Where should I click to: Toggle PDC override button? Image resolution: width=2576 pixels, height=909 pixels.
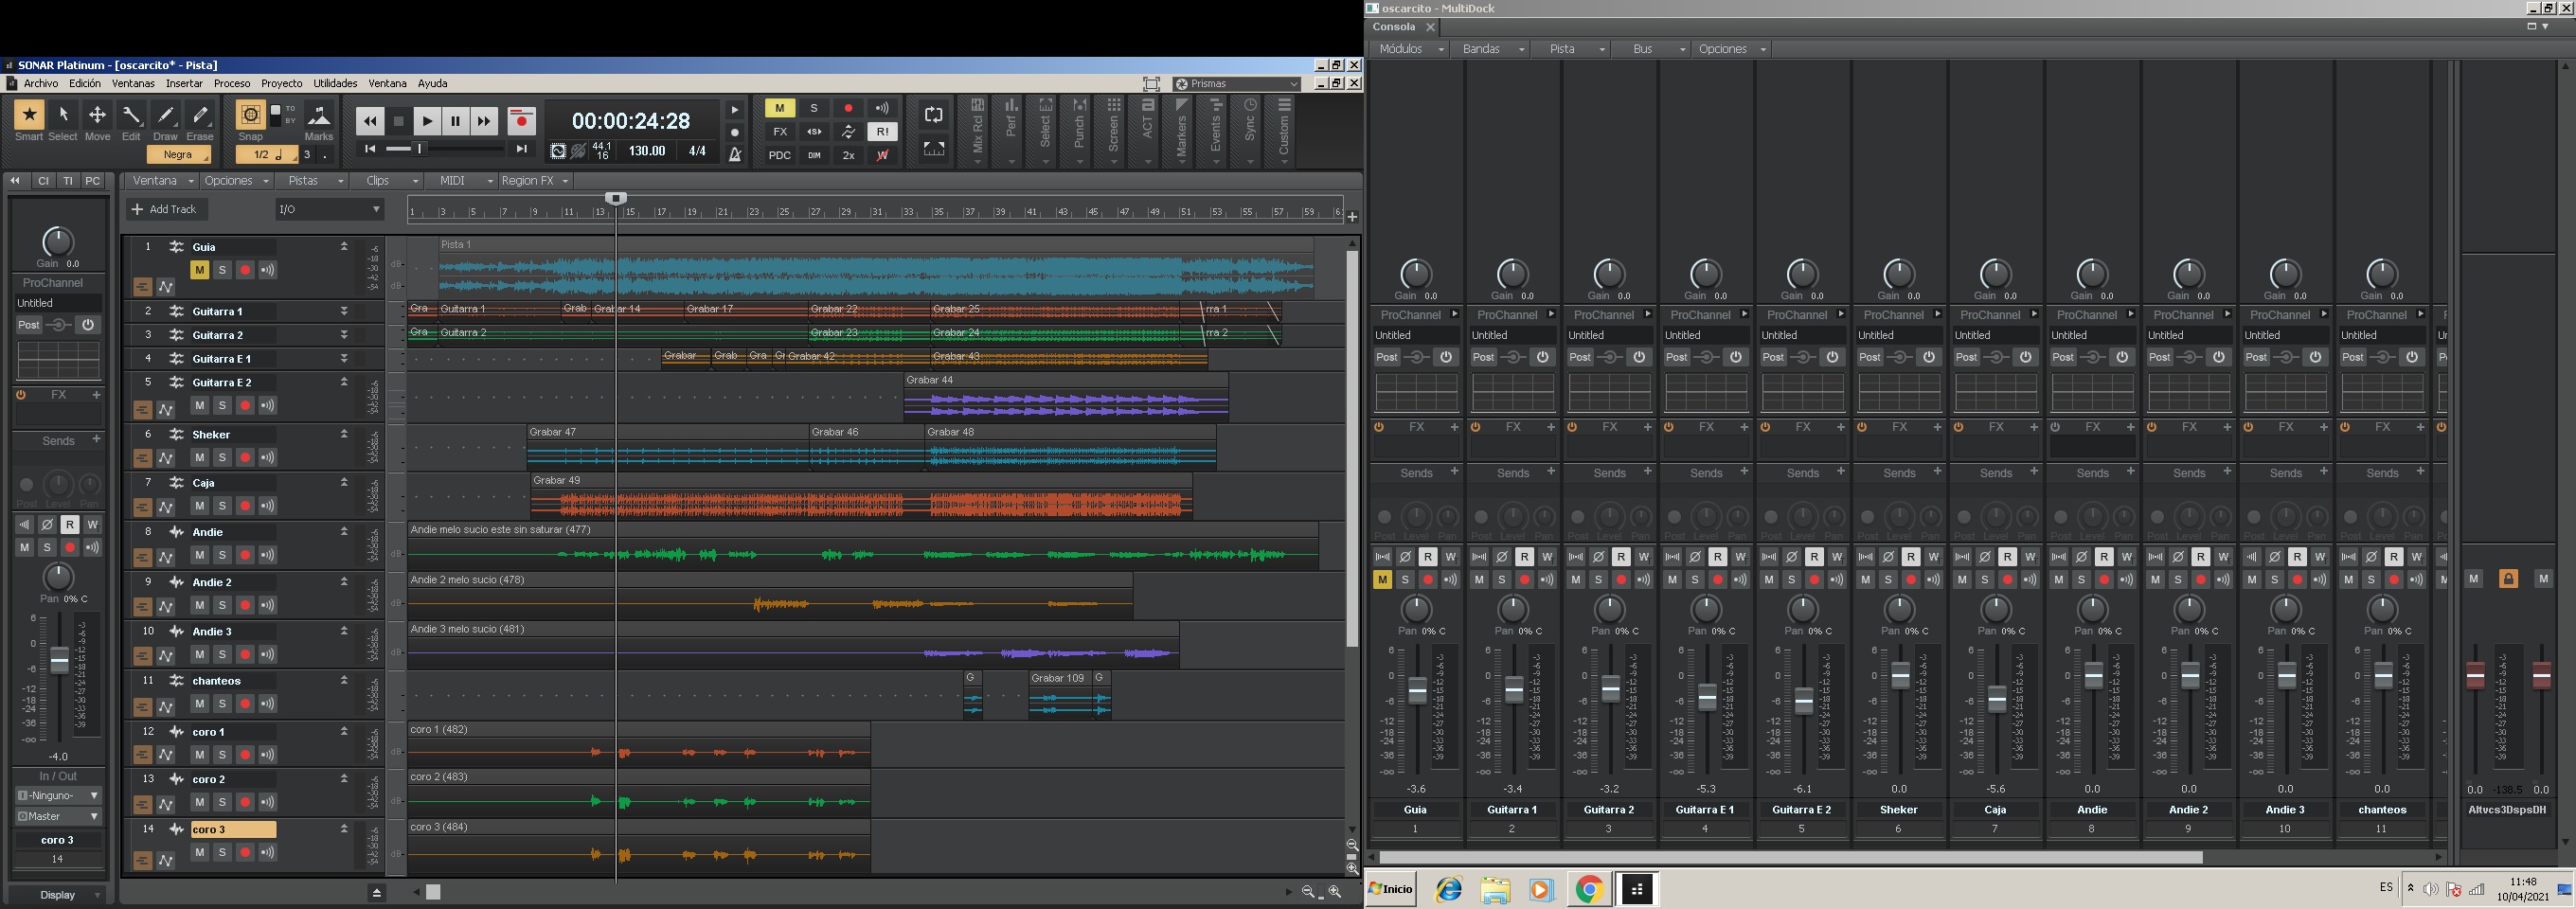click(x=780, y=155)
